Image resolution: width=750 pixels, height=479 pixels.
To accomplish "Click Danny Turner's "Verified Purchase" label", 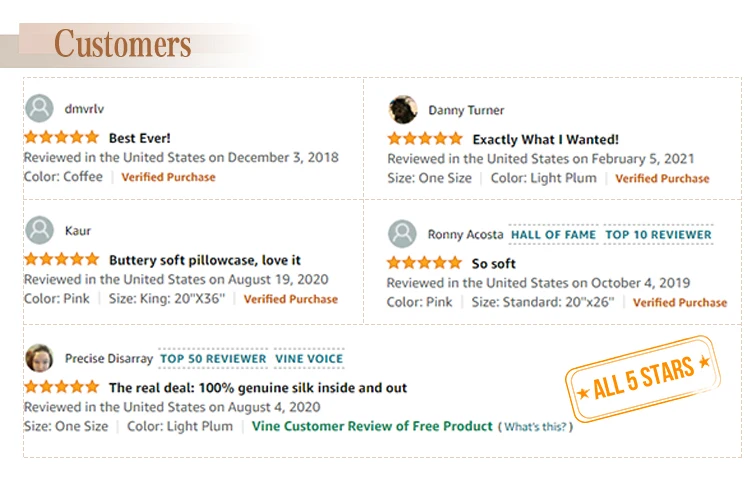I will click(x=662, y=179).
